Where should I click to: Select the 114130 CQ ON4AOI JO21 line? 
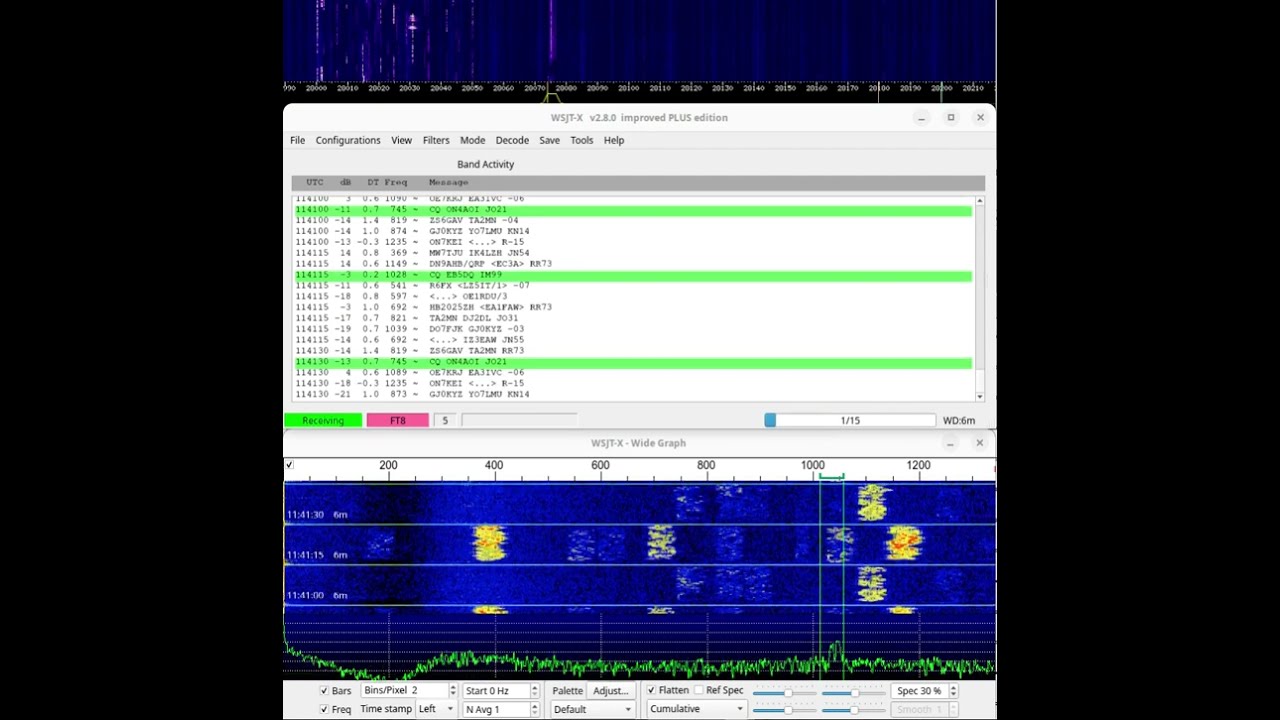pos(632,362)
